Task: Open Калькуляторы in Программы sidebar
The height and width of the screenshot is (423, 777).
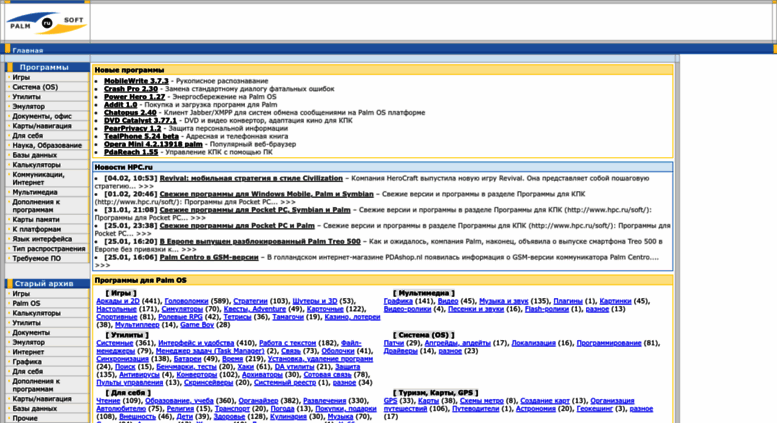Action: [x=37, y=165]
